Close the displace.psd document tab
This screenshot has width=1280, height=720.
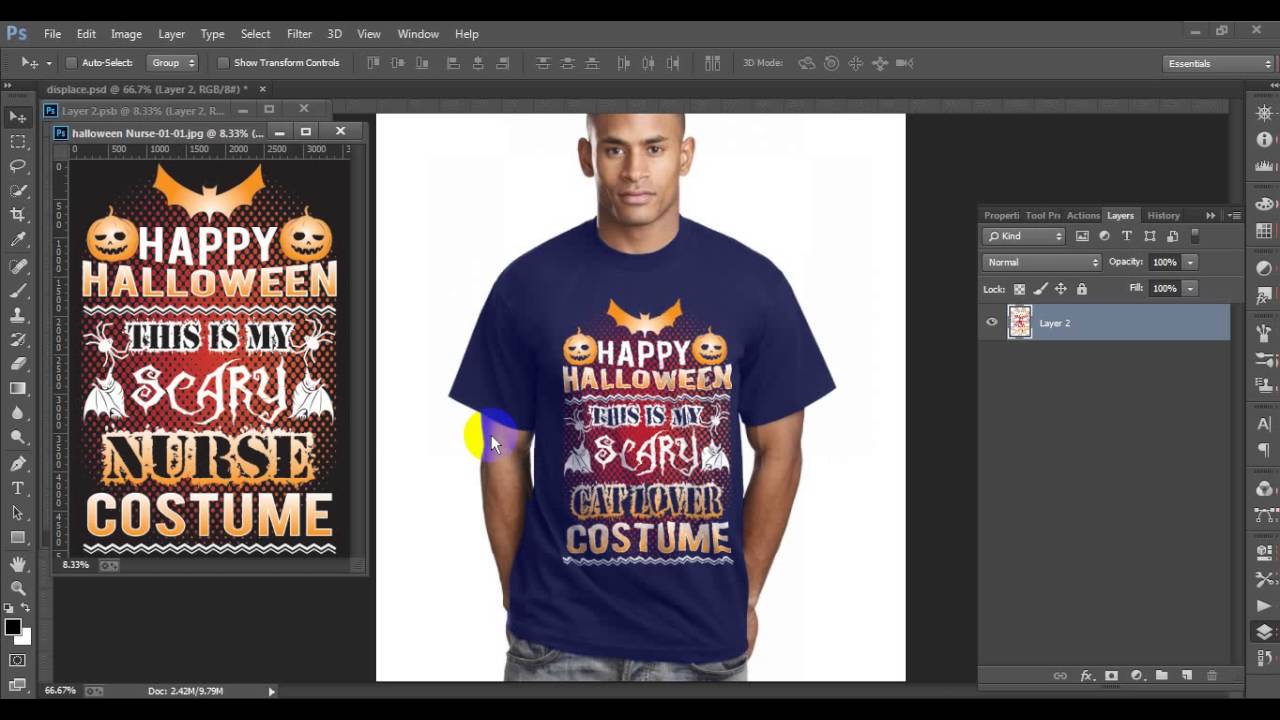pyautogui.click(x=263, y=89)
